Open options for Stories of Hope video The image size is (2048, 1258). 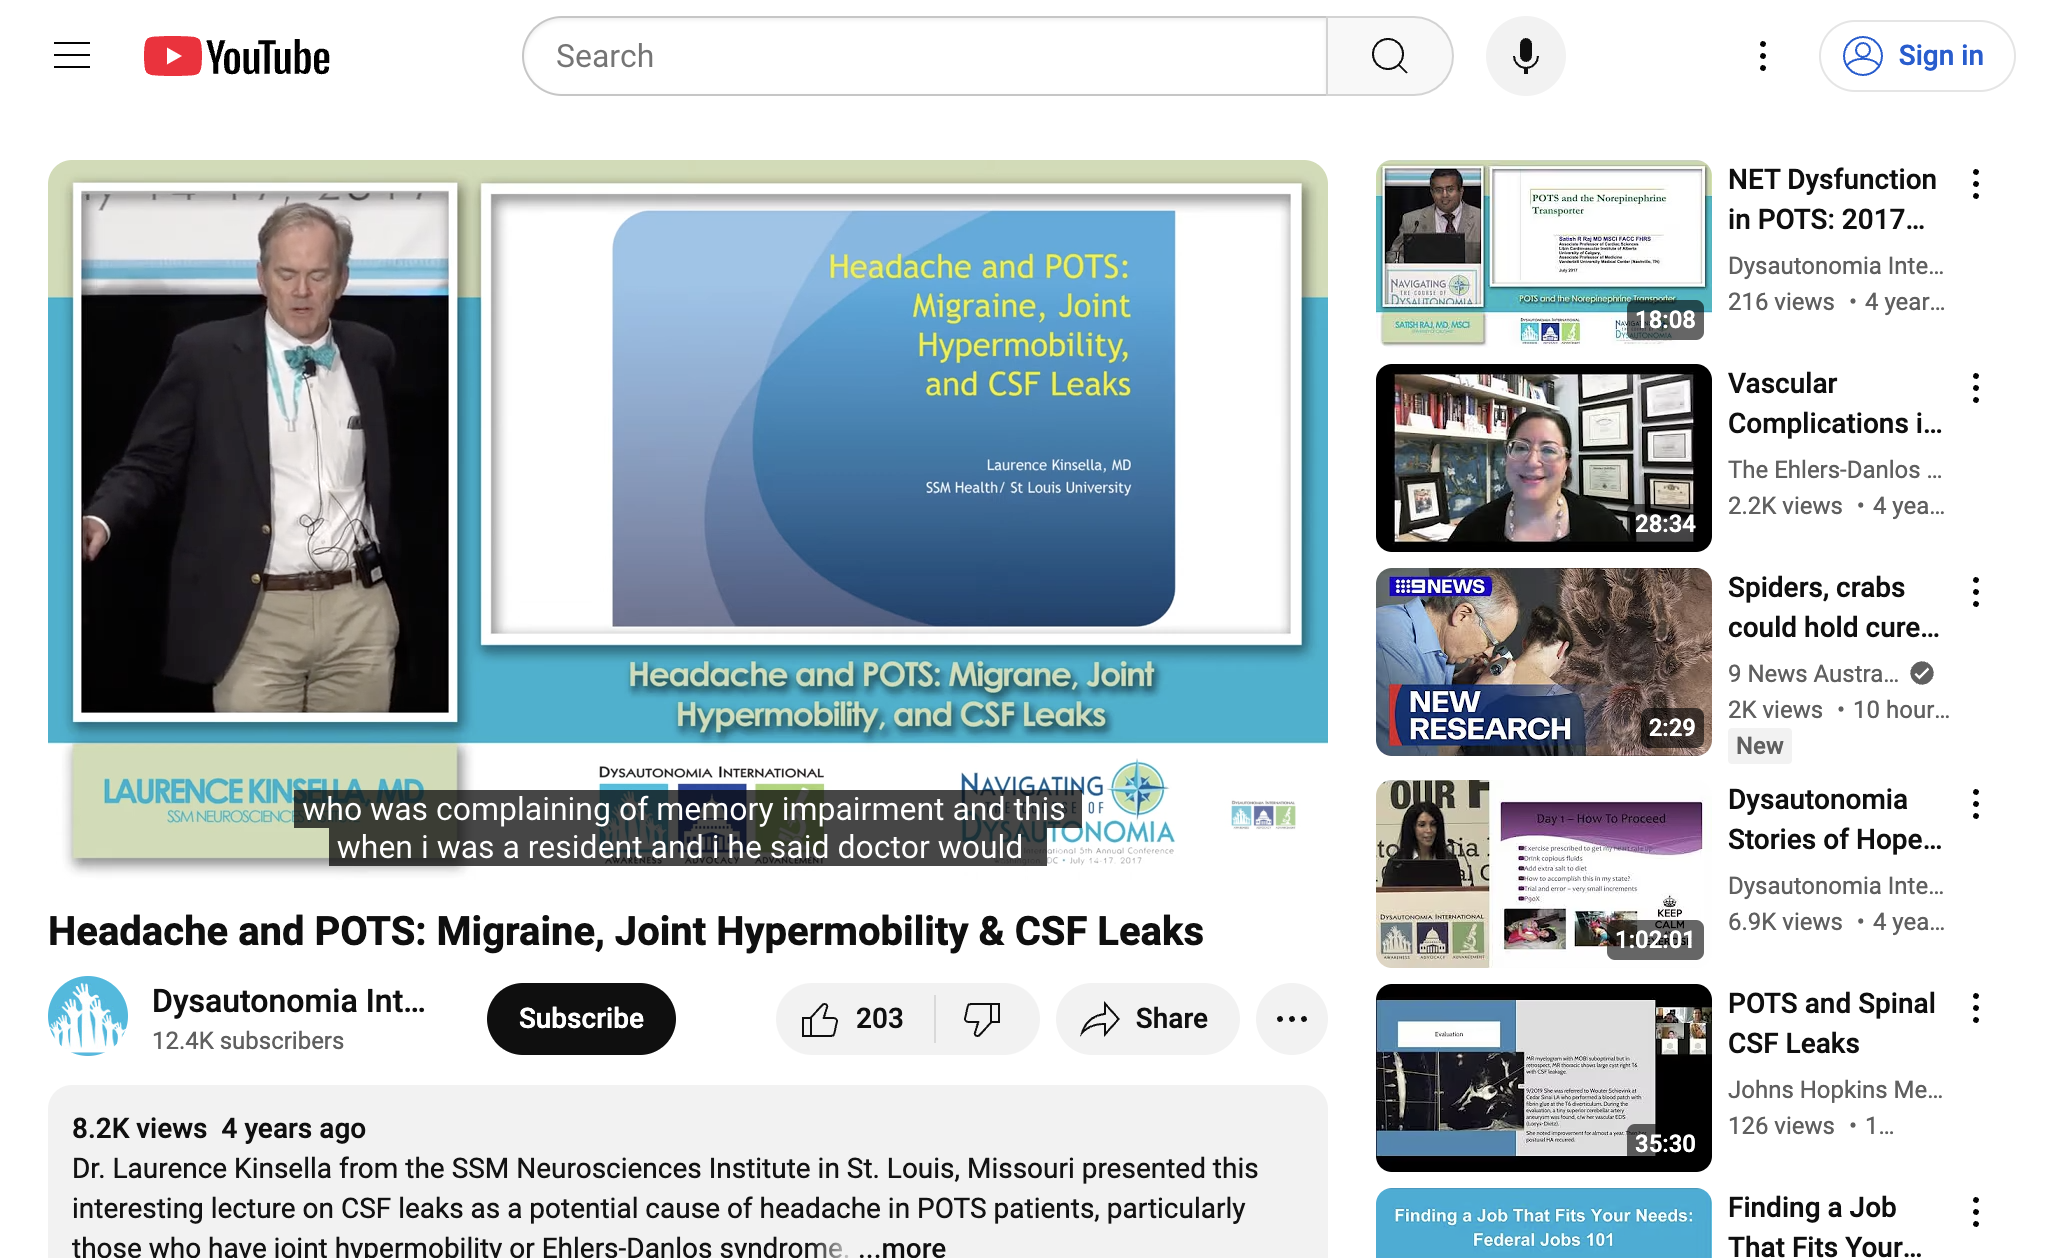pos(1976,804)
